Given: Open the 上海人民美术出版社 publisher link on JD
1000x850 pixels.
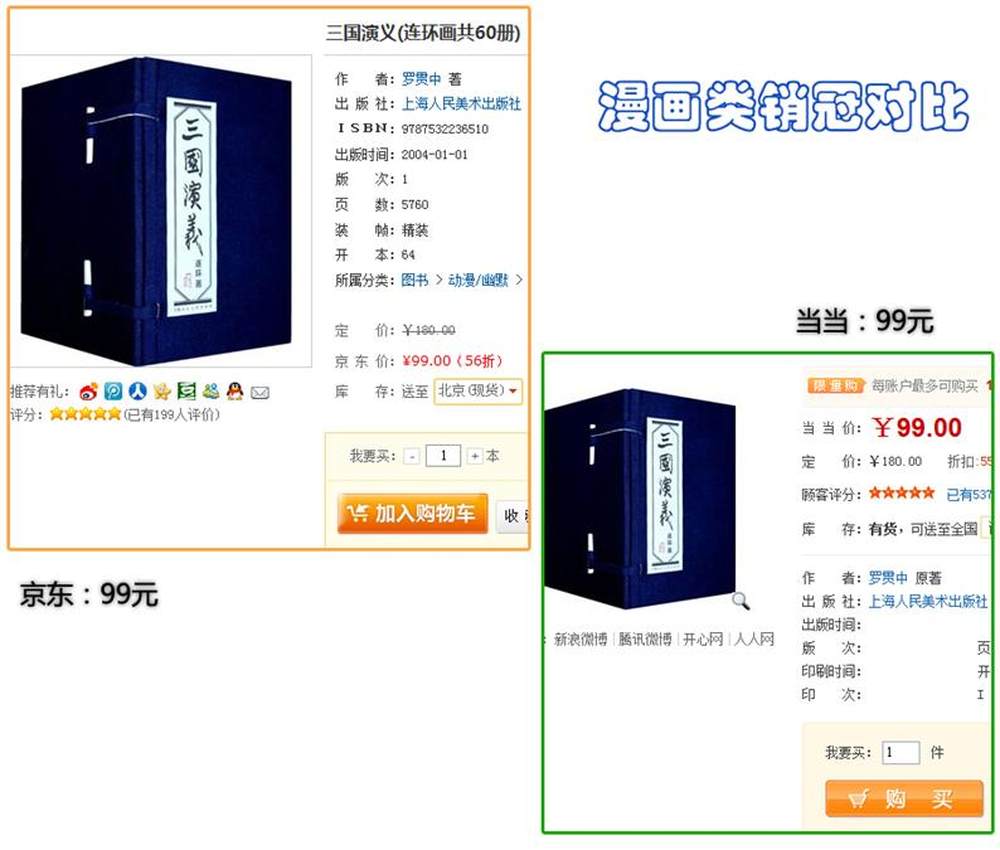Looking at the screenshot, I should [x=461, y=104].
